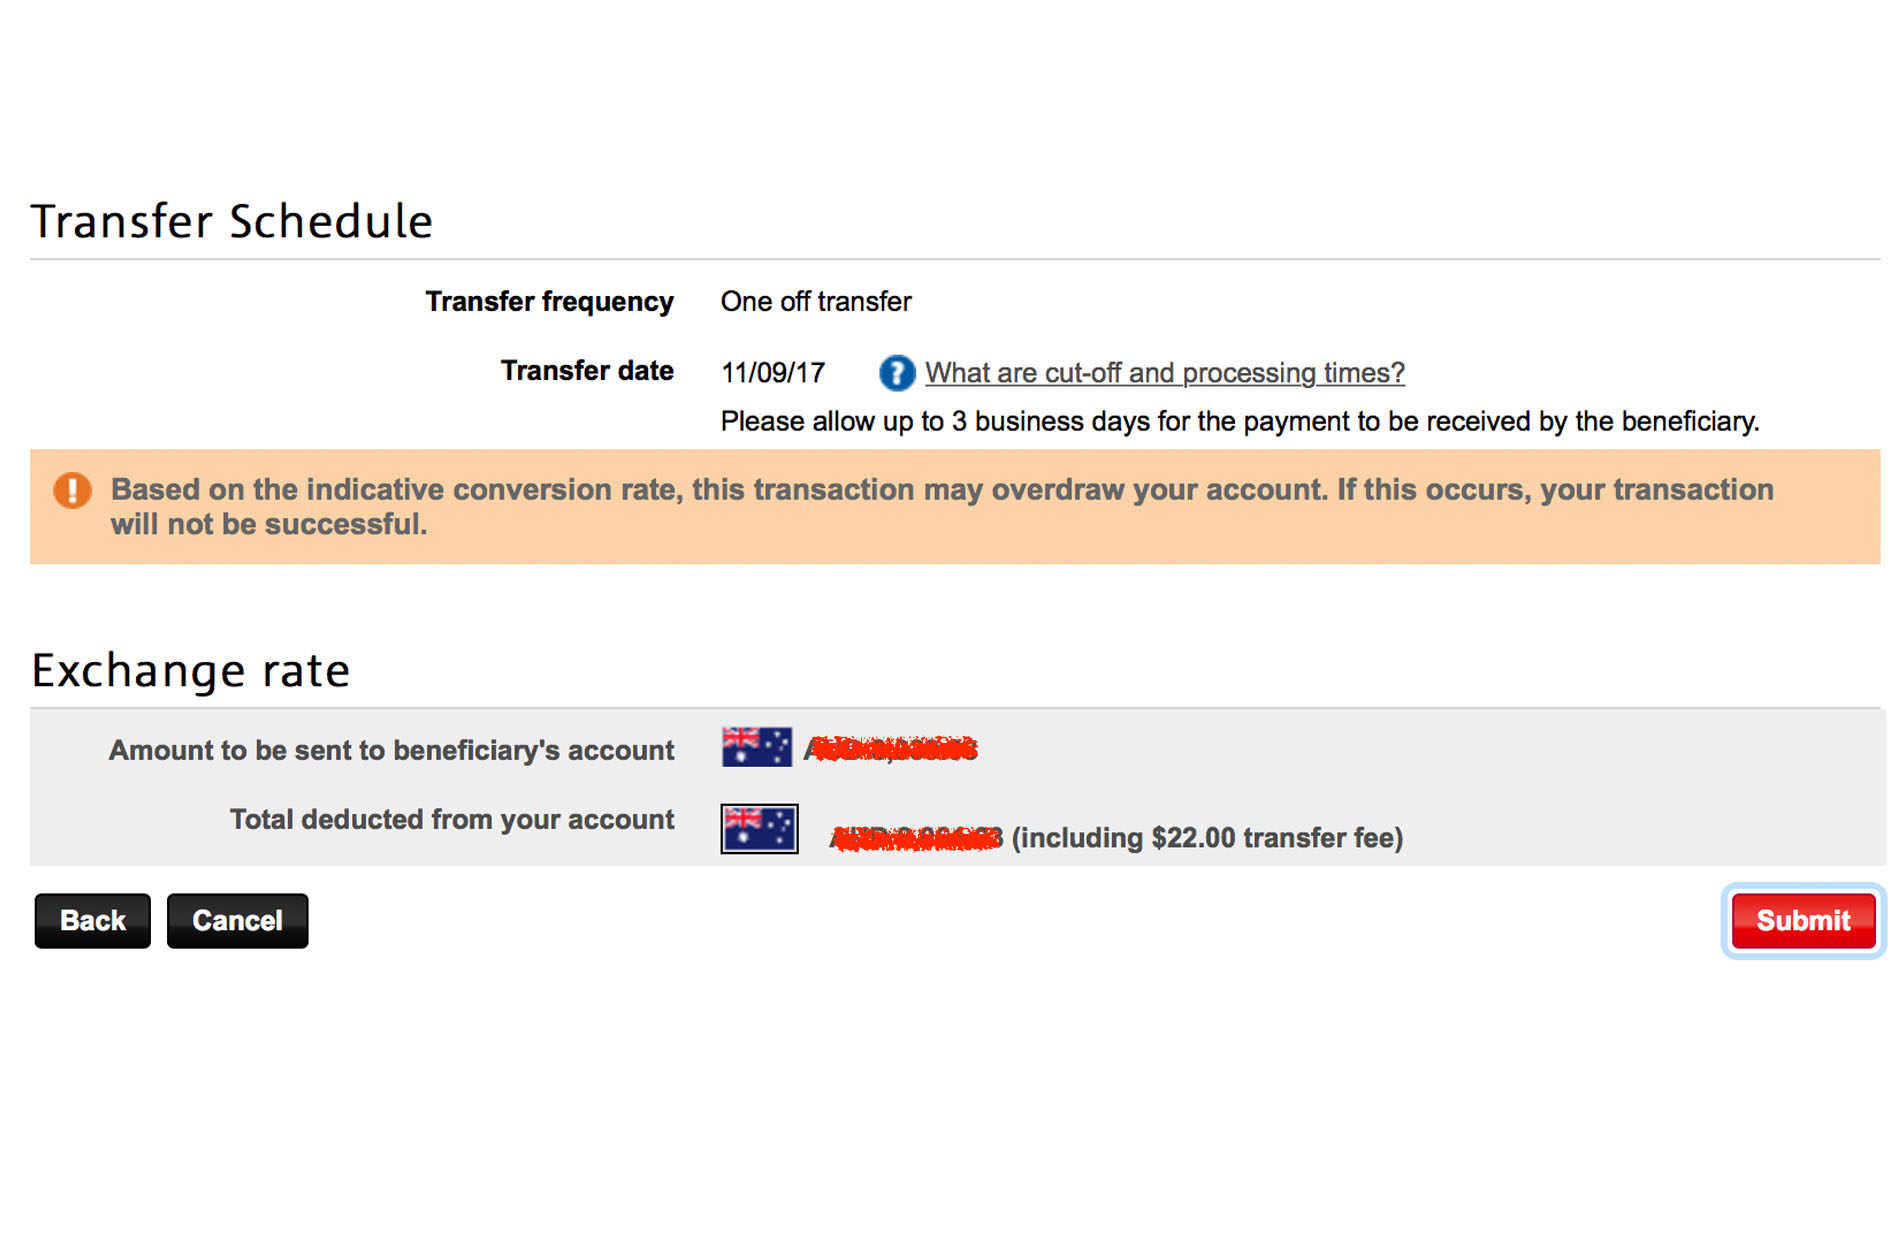Click the Australian flag beside total deducted
The image size is (1890, 1259).
coord(759,829)
